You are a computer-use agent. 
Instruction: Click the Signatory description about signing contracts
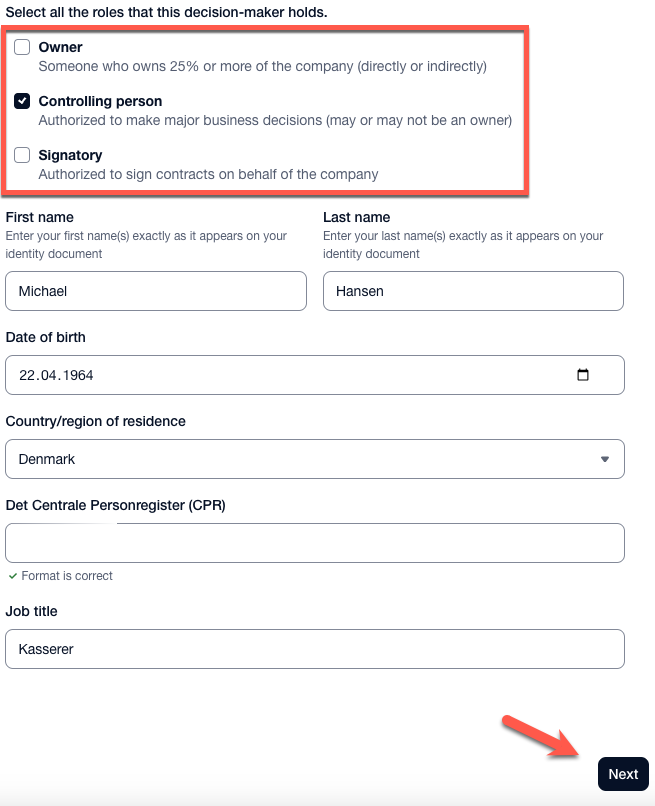coord(208,174)
